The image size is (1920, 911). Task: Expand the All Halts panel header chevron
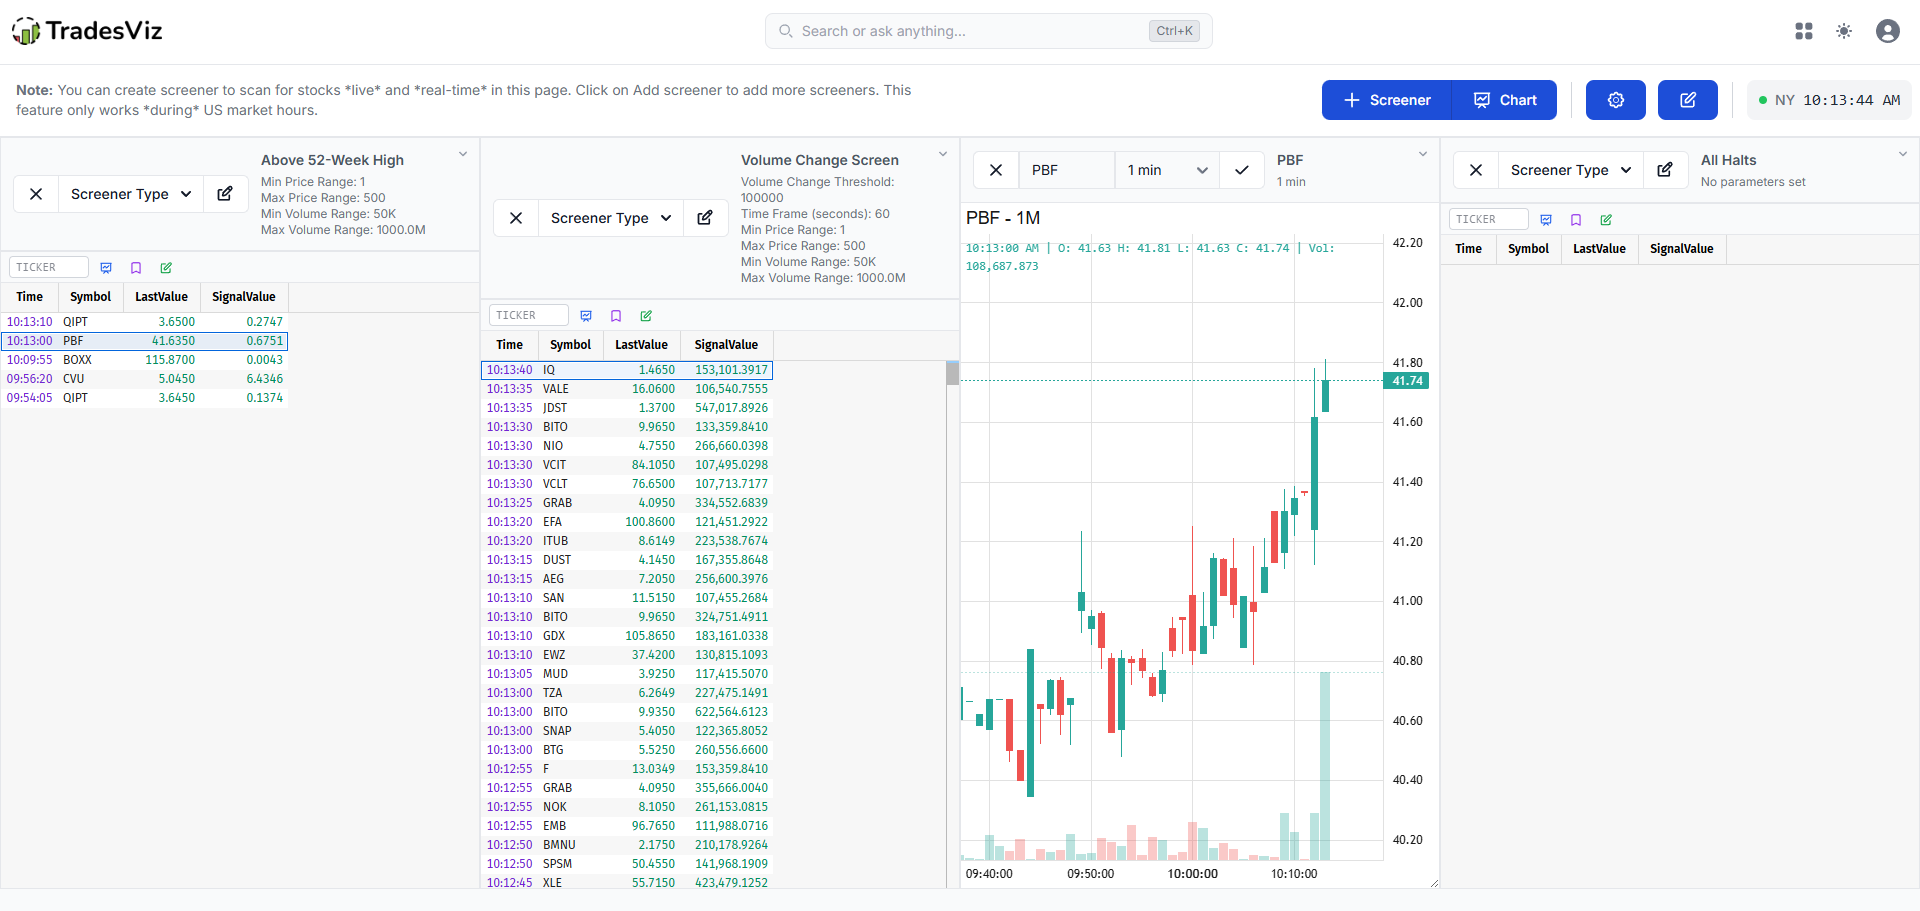pos(1903,154)
